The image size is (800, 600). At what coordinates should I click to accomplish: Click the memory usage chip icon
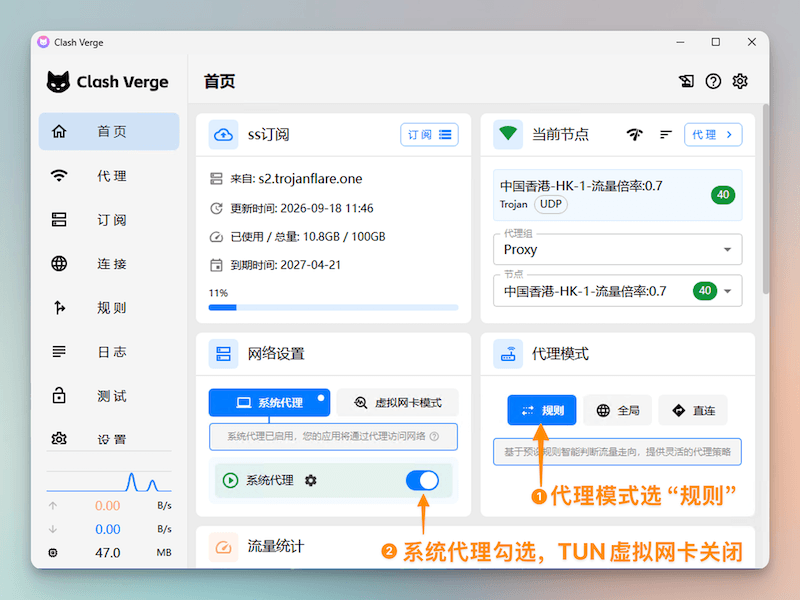point(53,553)
